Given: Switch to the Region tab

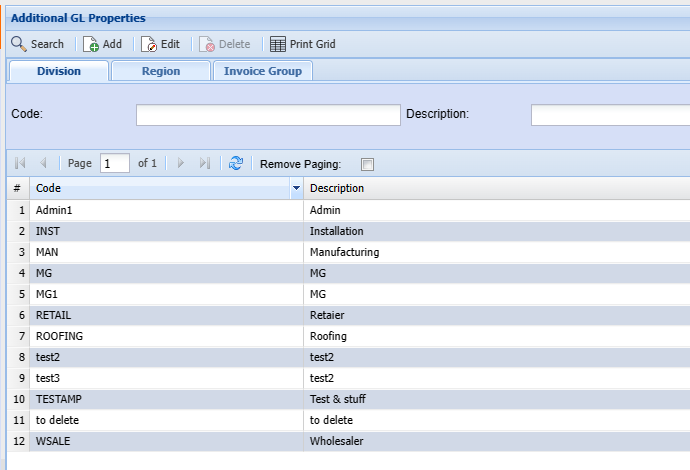Looking at the screenshot, I should (x=160, y=71).
